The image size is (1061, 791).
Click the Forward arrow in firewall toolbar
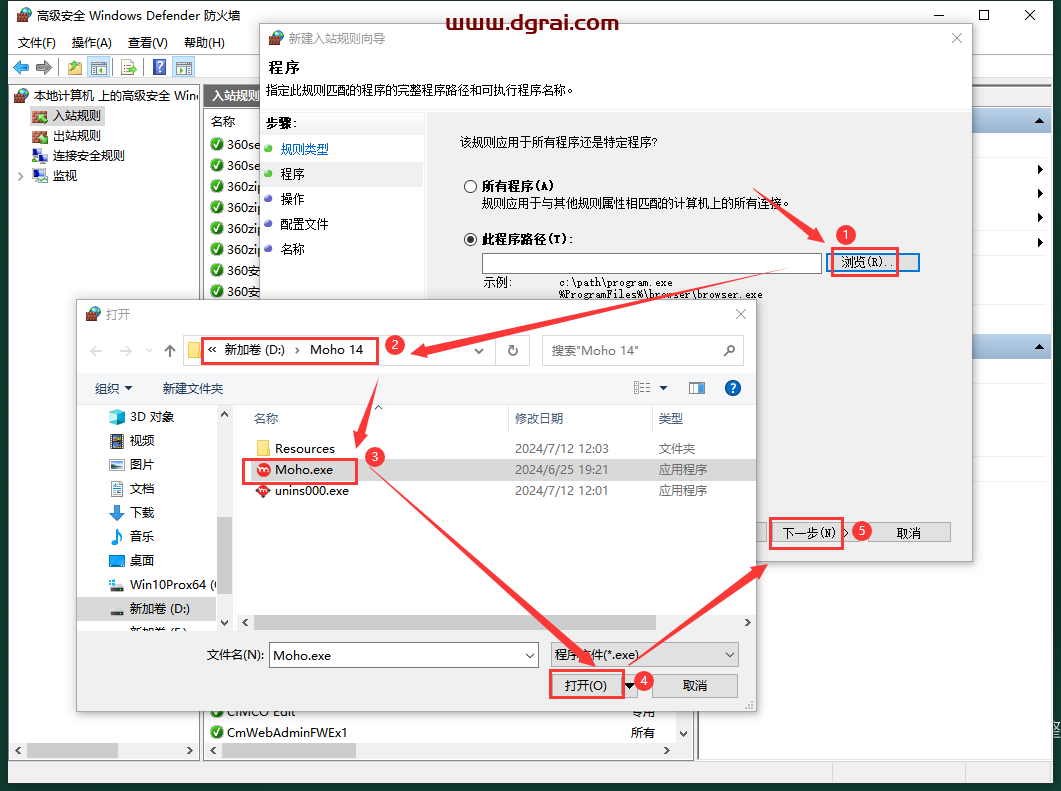click(x=44, y=67)
